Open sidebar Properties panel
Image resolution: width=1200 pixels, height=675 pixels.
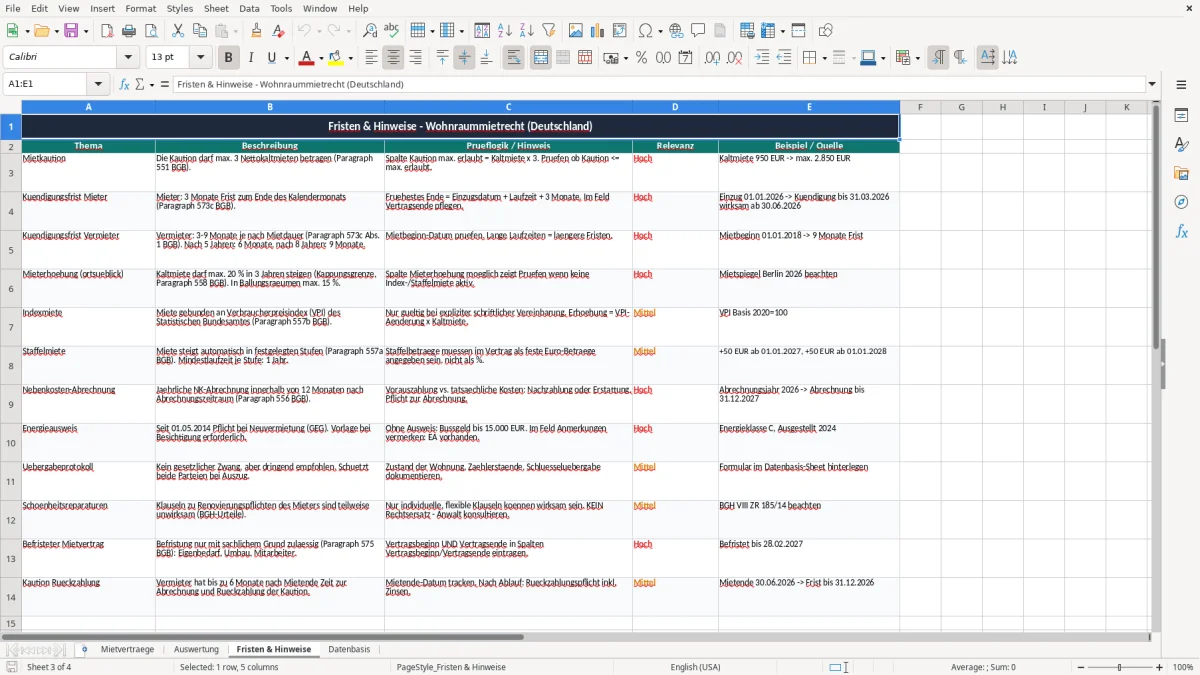tap(1181, 116)
